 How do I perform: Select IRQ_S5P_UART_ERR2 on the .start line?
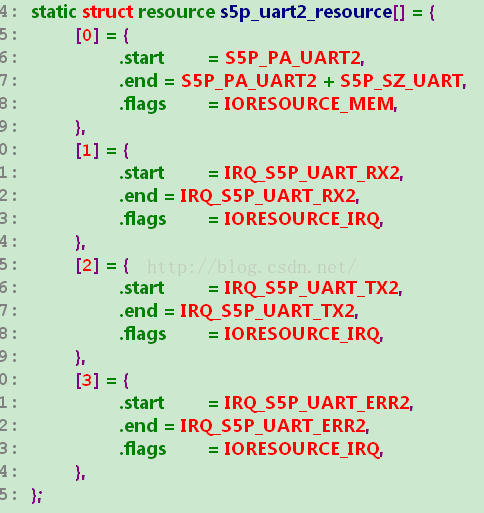point(317,403)
